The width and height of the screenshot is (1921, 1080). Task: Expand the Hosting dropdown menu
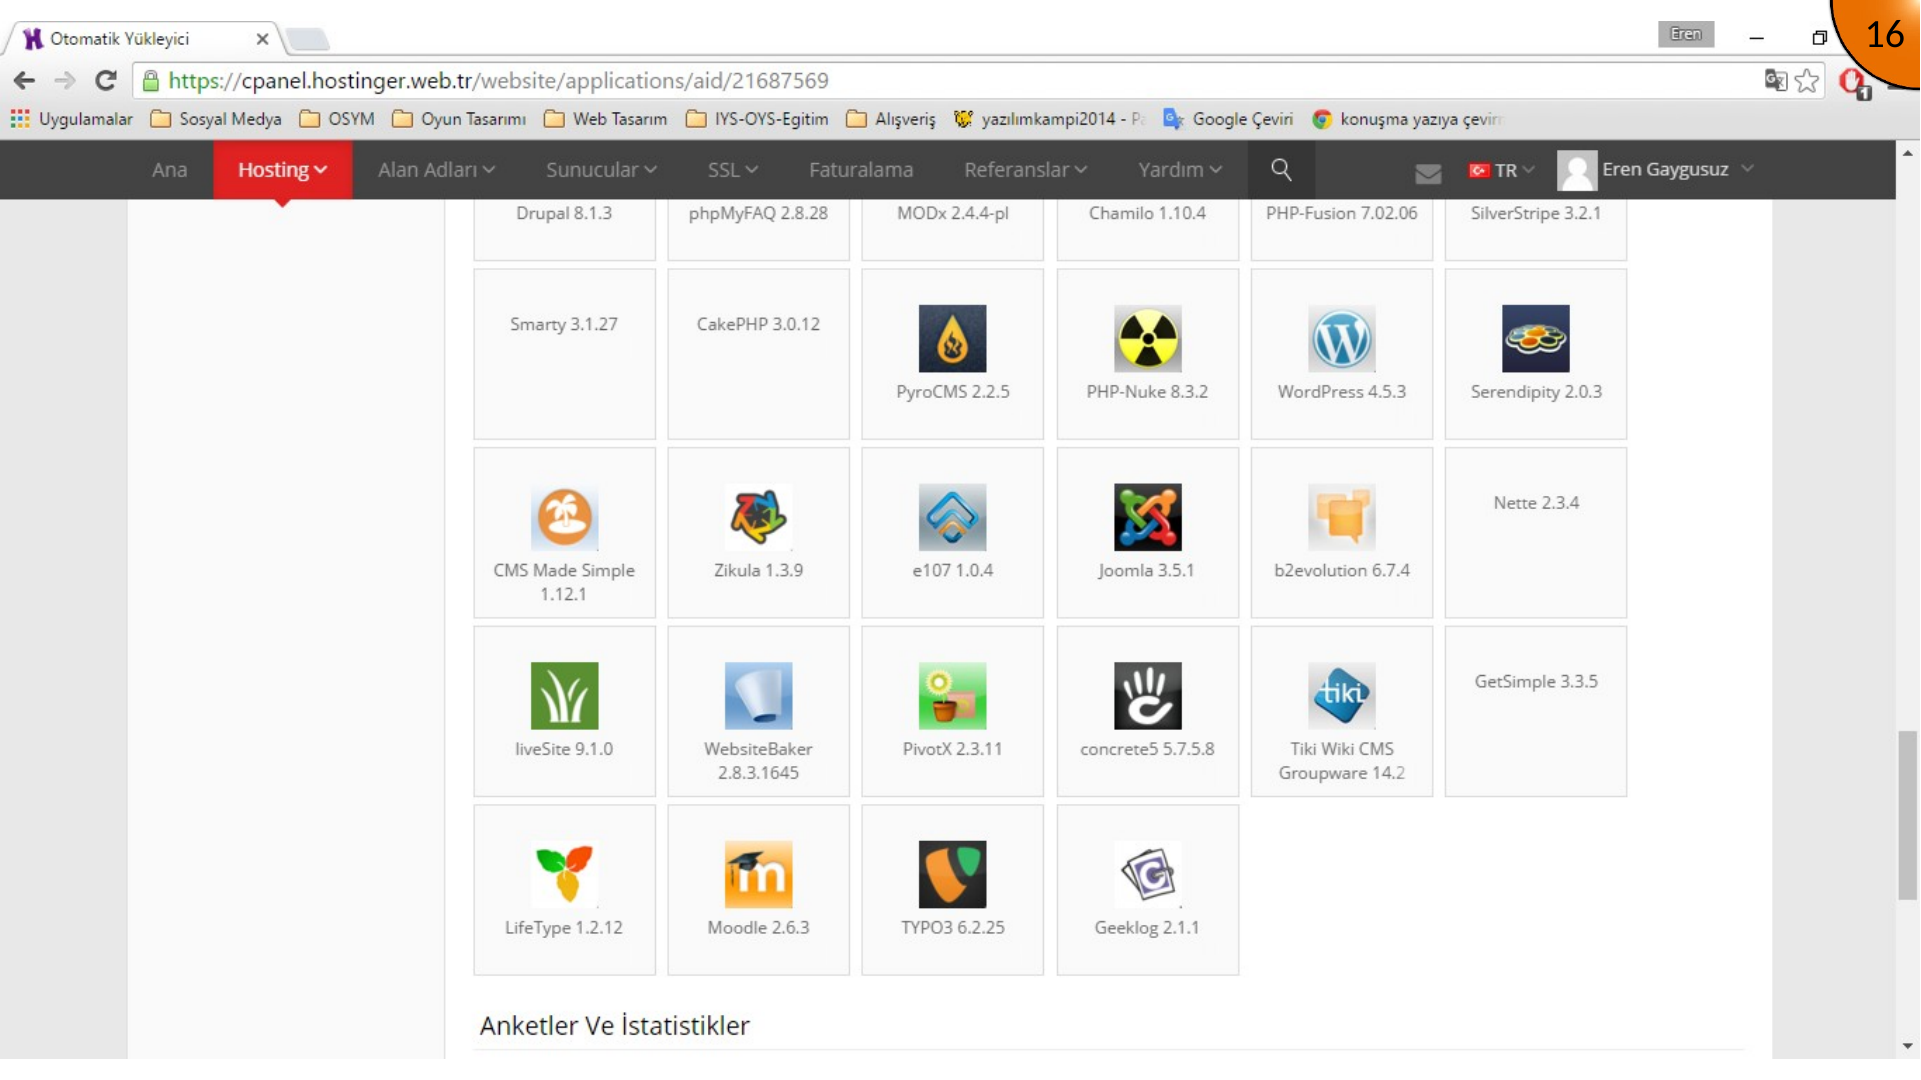pos(282,169)
